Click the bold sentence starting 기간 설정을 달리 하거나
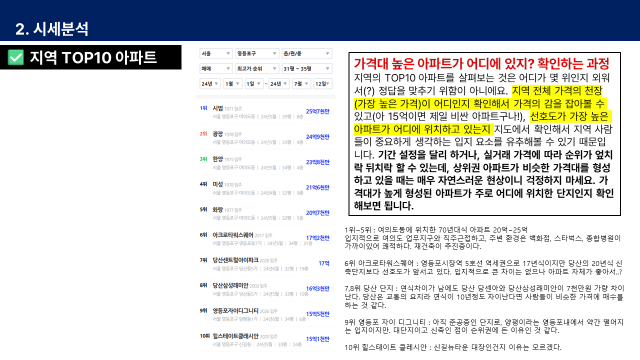640x360 pixels. click(x=484, y=180)
